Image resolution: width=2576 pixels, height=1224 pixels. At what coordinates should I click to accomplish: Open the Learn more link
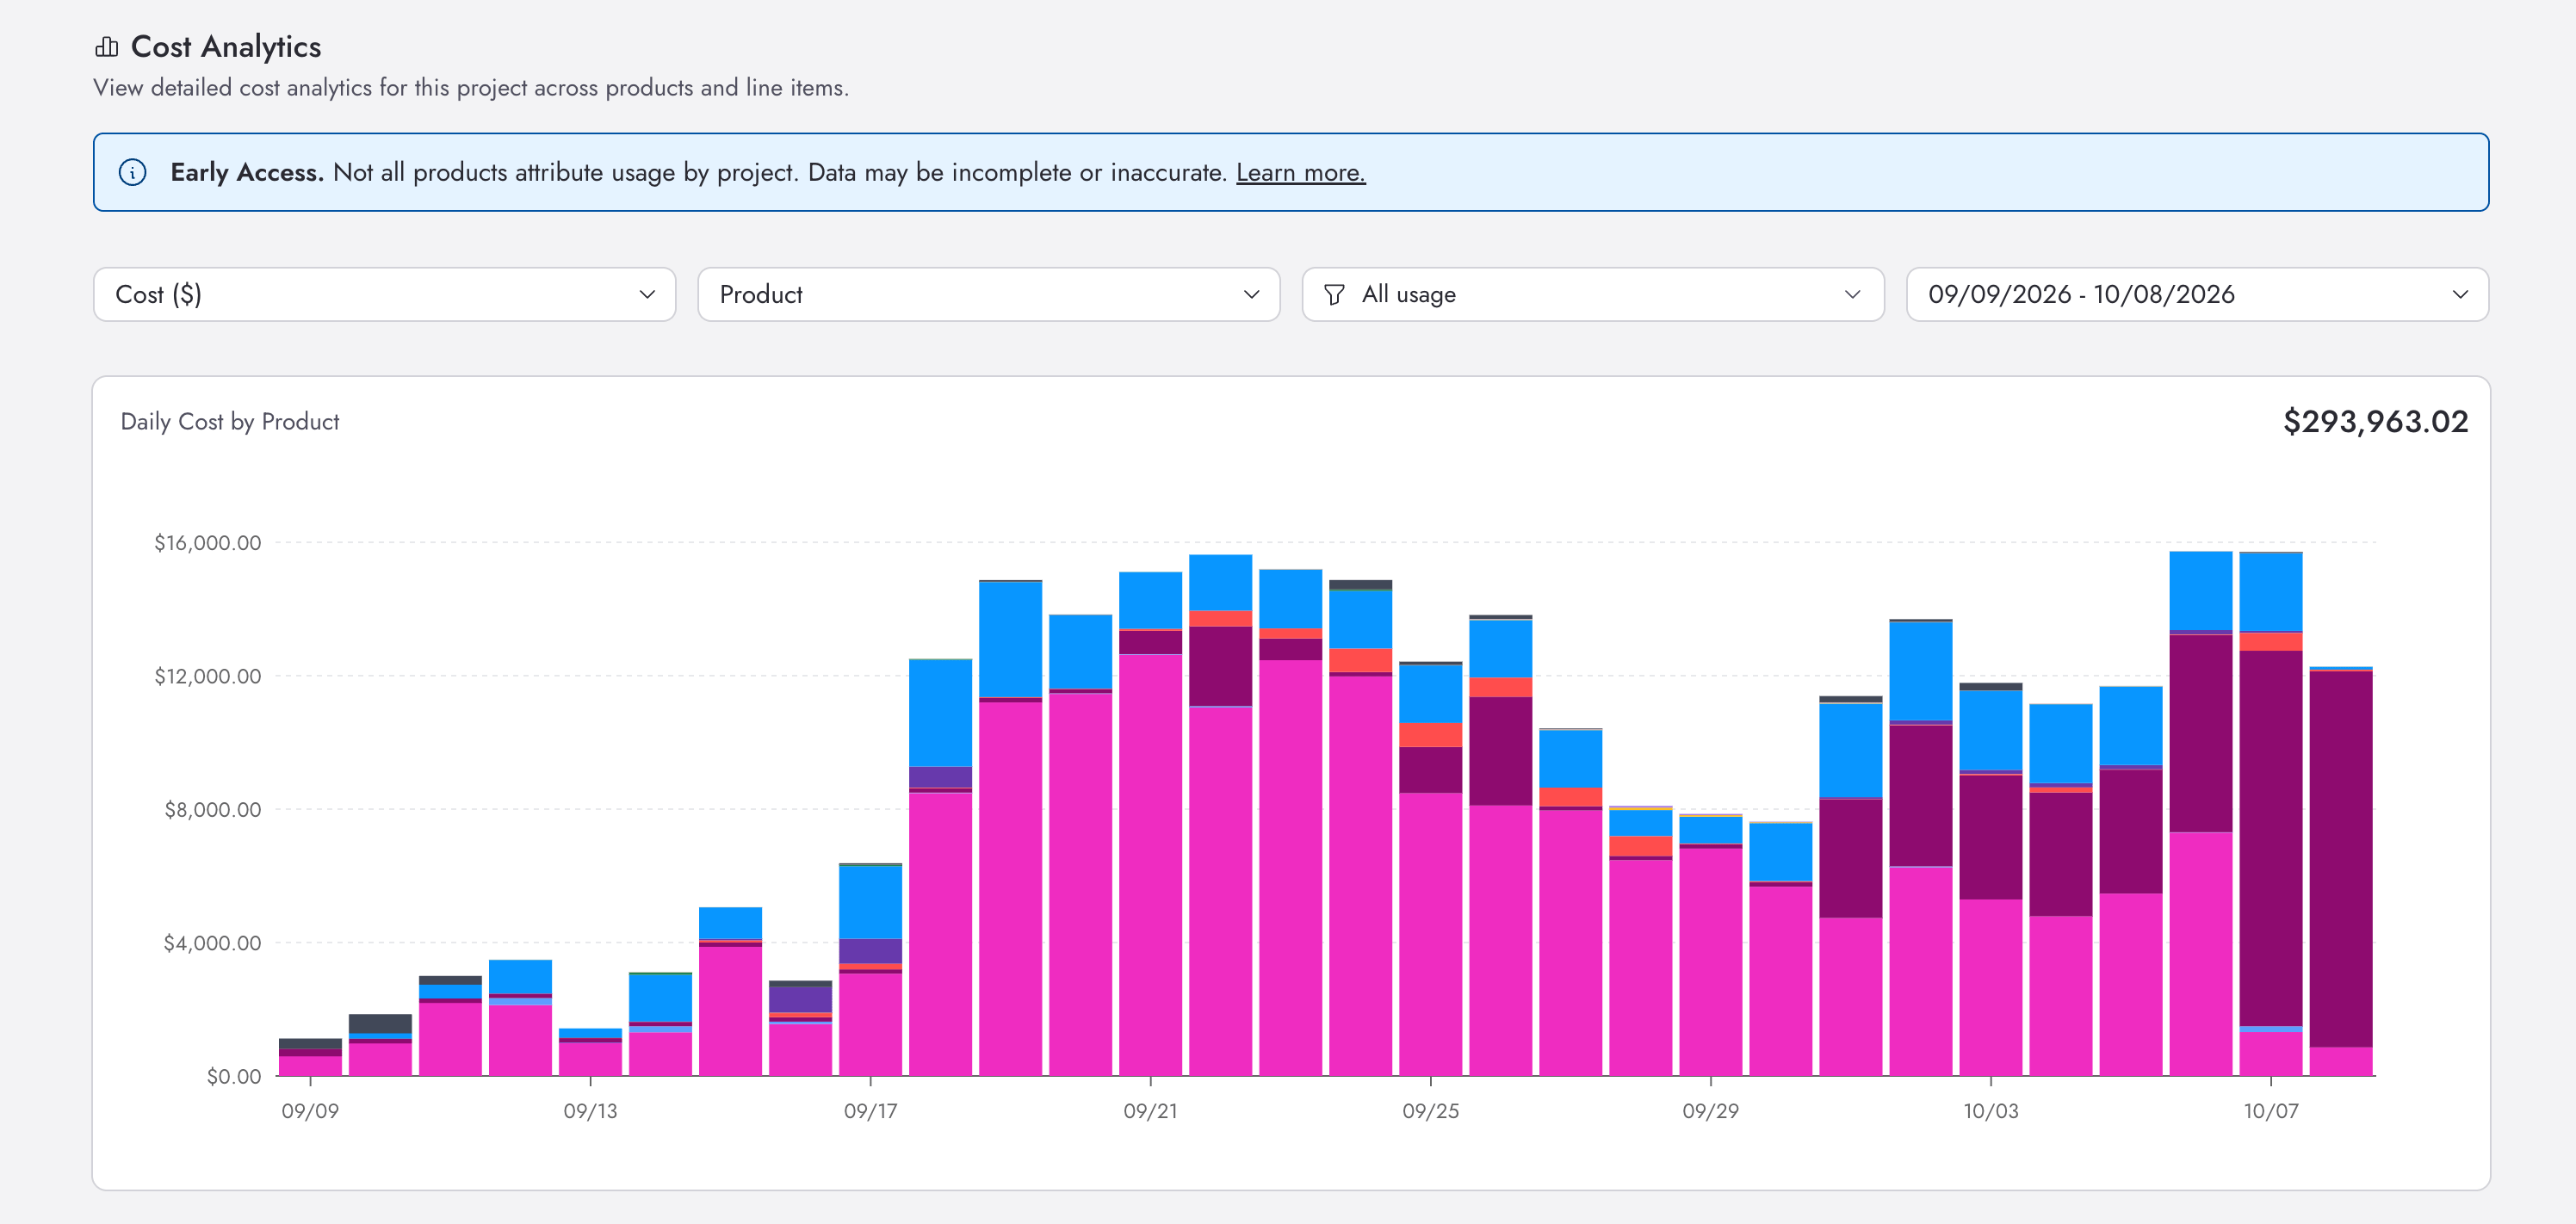[1300, 172]
